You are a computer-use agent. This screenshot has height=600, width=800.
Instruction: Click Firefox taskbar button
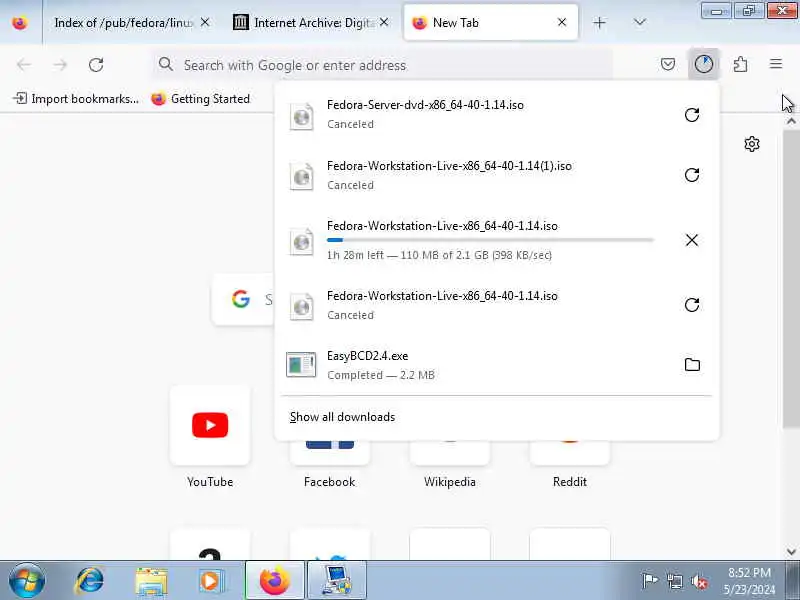(x=275, y=581)
